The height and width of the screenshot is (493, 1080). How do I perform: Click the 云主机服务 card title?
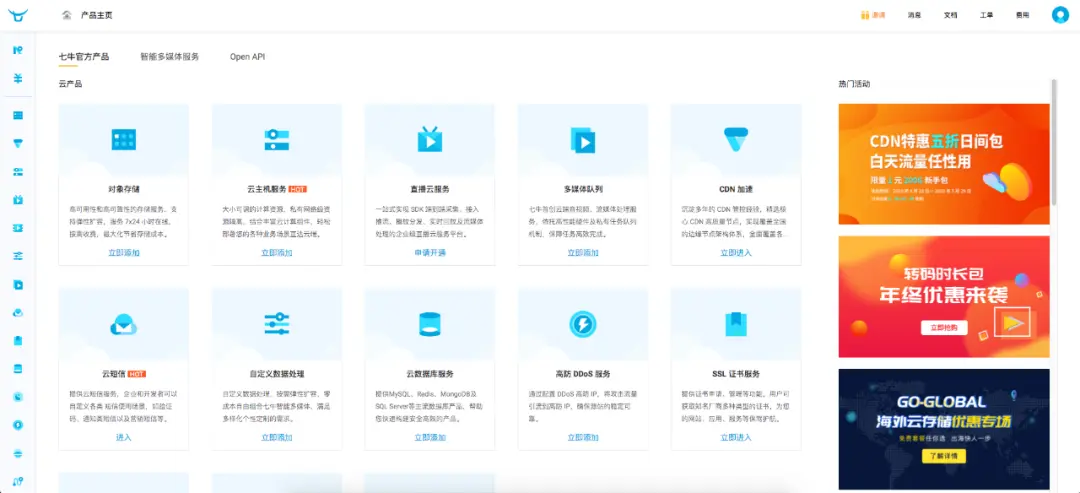click(265, 189)
